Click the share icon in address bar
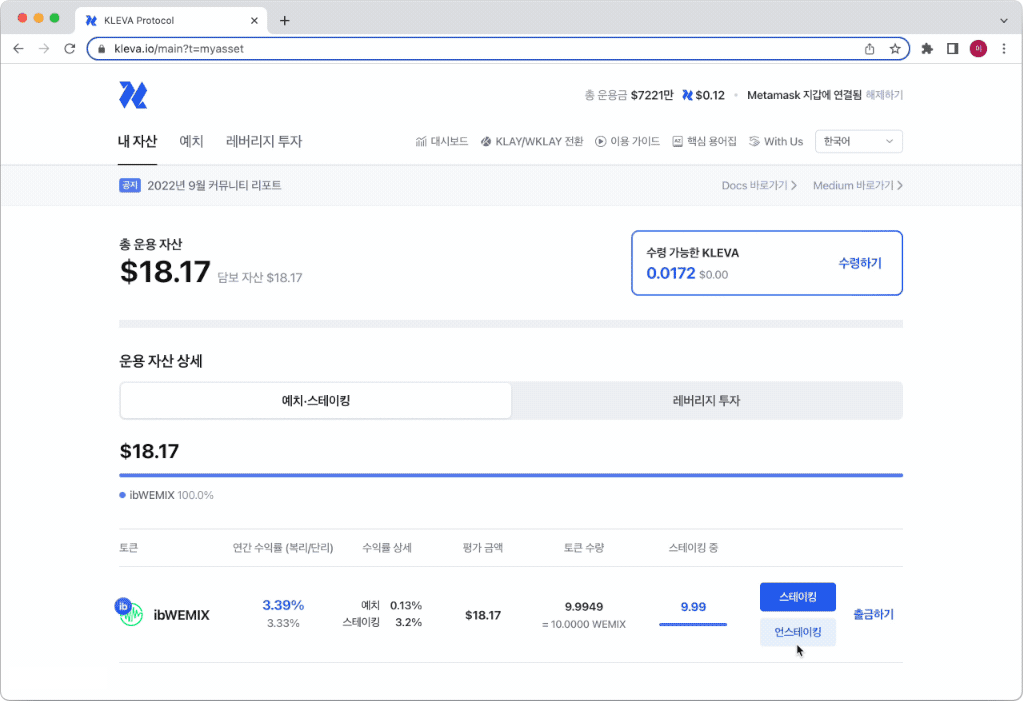Viewport: 1023px width, 701px height. [x=870, y=48]
